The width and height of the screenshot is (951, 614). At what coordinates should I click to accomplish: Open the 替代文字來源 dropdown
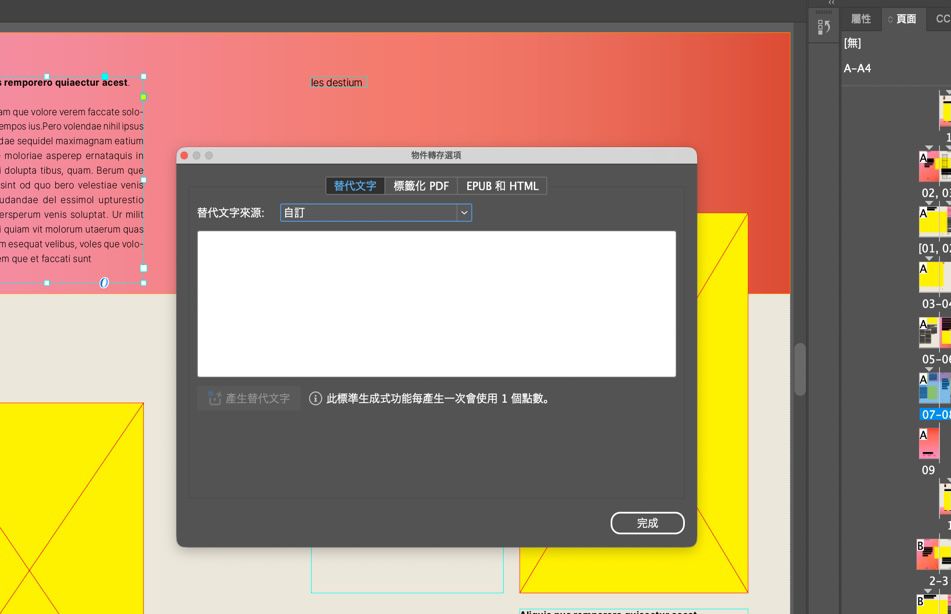(375, 213)
